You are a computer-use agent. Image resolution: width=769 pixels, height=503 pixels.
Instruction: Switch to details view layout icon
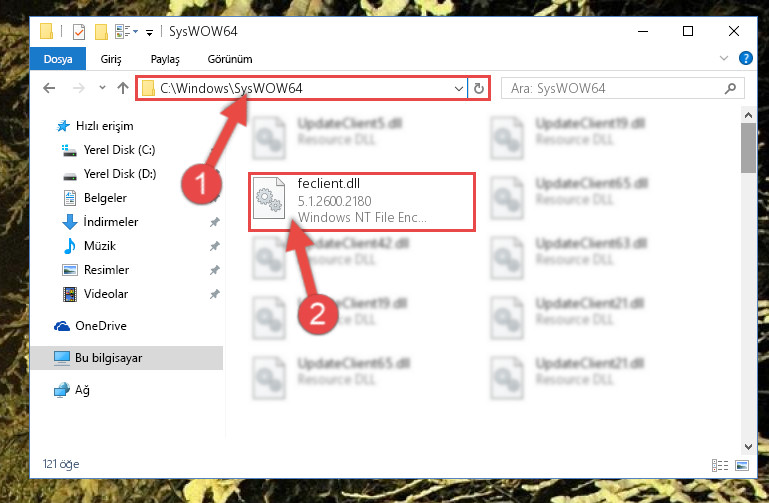tap(719, 465)
